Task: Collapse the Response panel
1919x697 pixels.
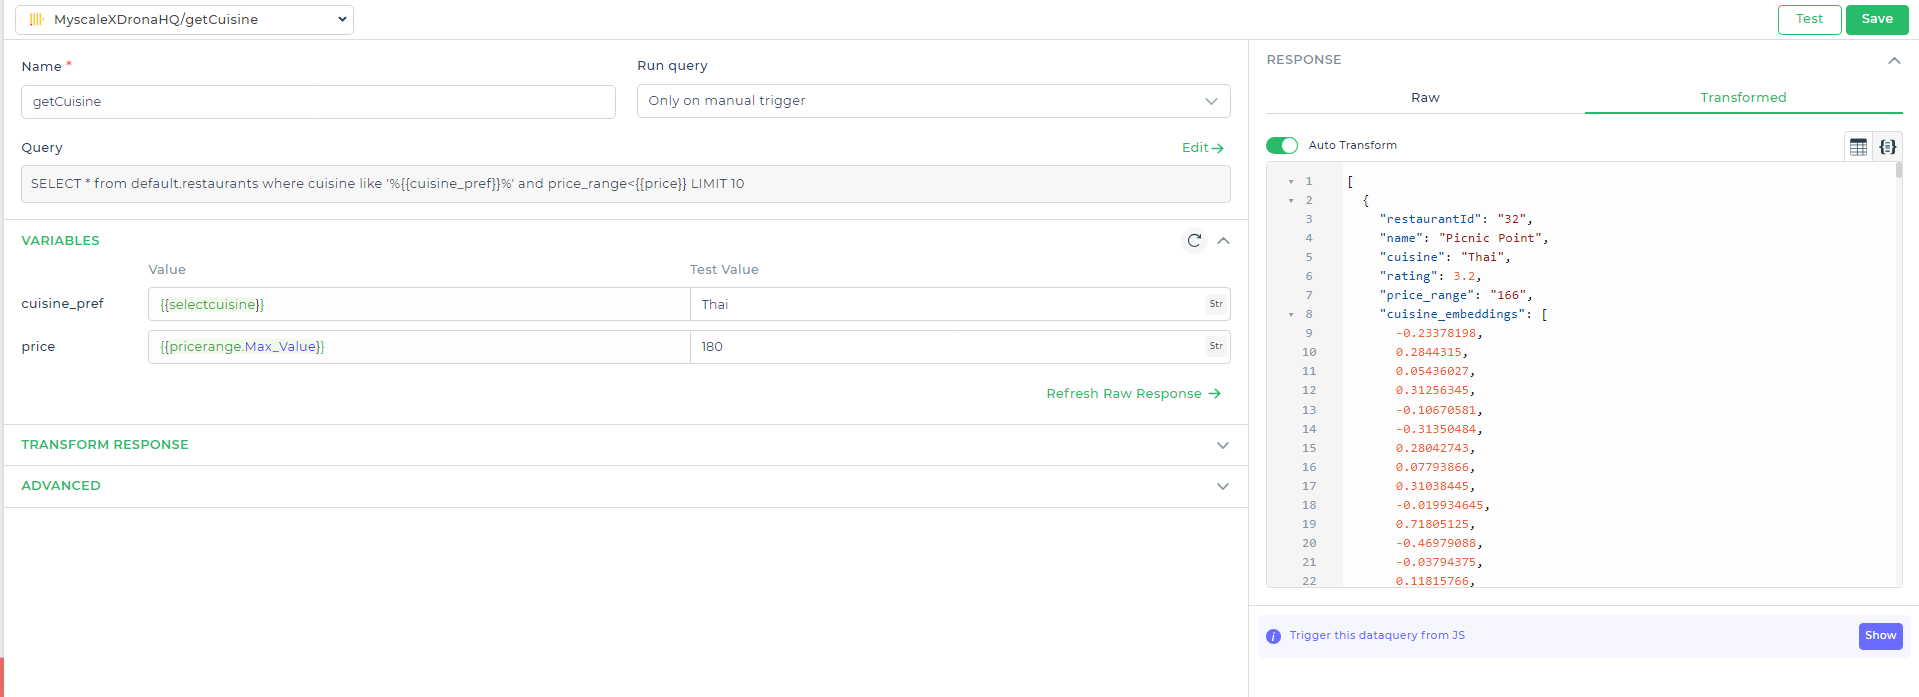Action: pyautogui.click(x=1893, y=61)
